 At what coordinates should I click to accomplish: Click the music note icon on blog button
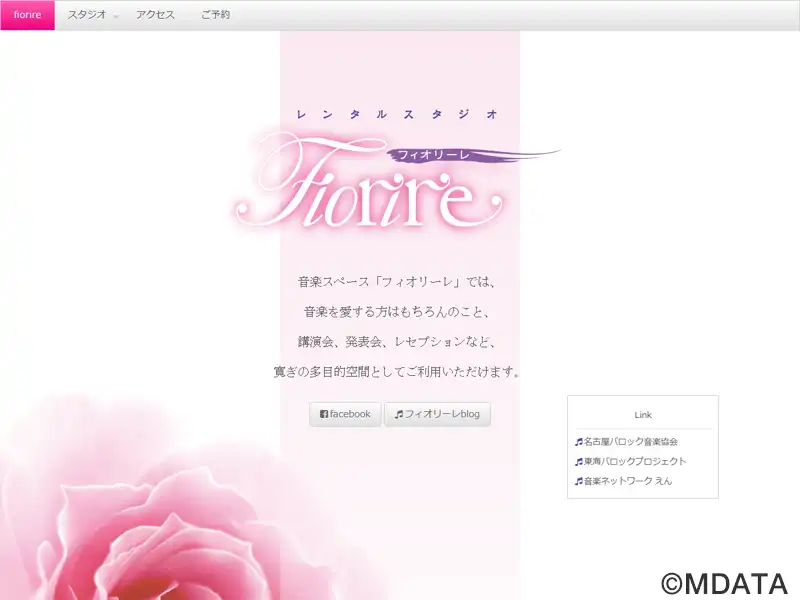398,414
